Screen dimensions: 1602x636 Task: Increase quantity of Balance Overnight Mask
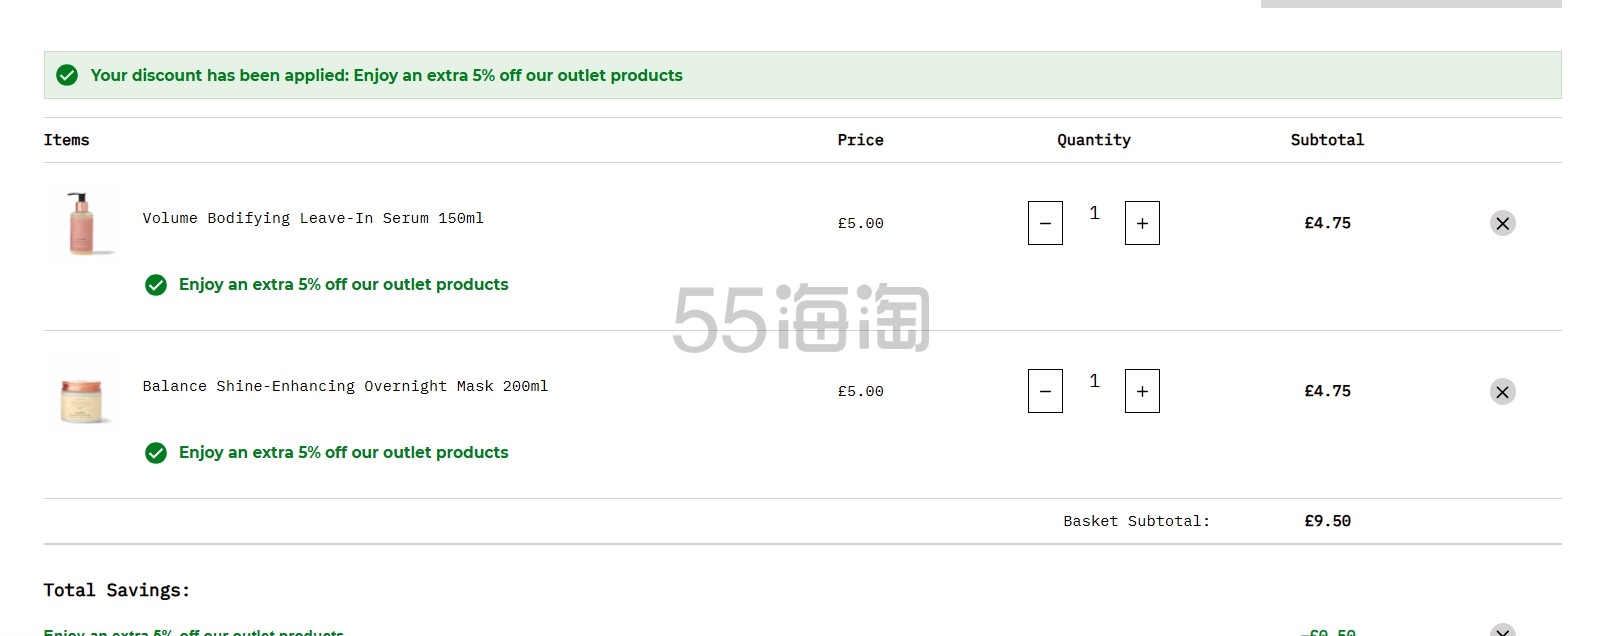(x=1142, y=391)
